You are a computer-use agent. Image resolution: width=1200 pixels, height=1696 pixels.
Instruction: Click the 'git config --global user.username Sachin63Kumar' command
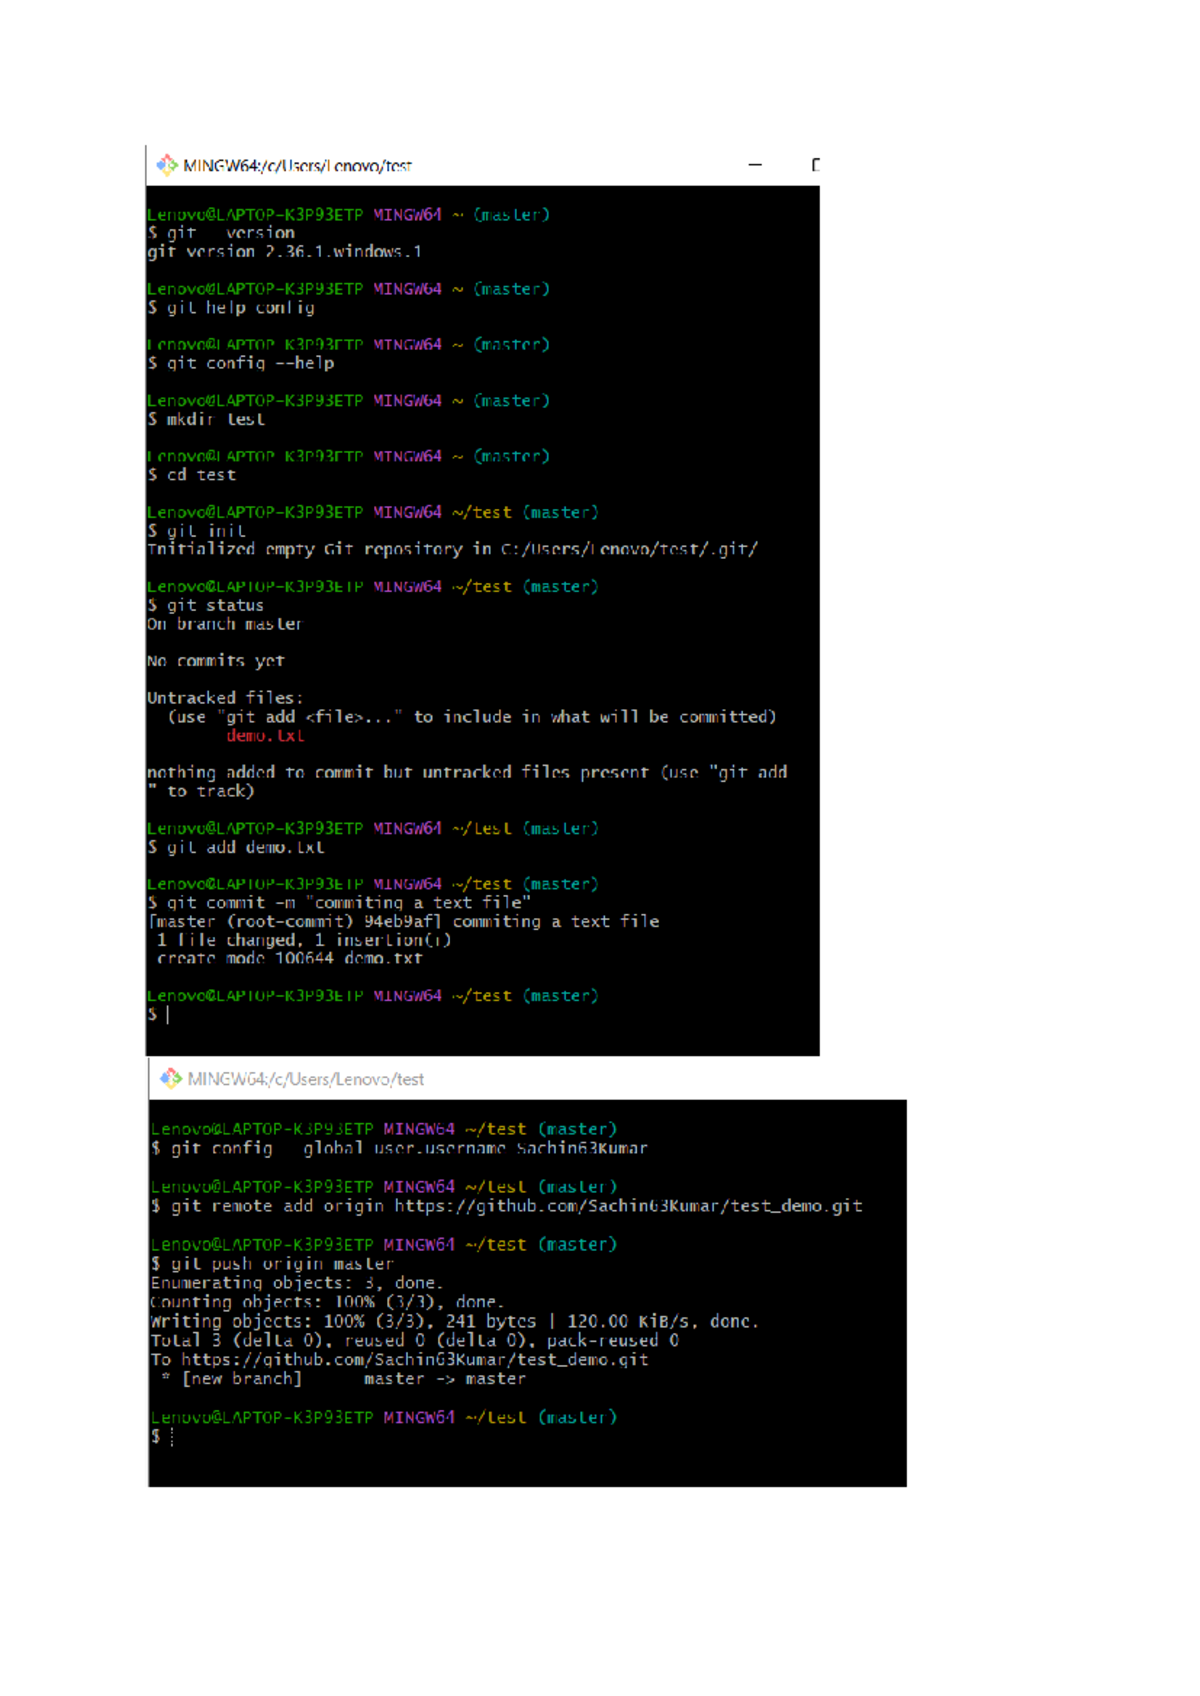coord(399,1148)
